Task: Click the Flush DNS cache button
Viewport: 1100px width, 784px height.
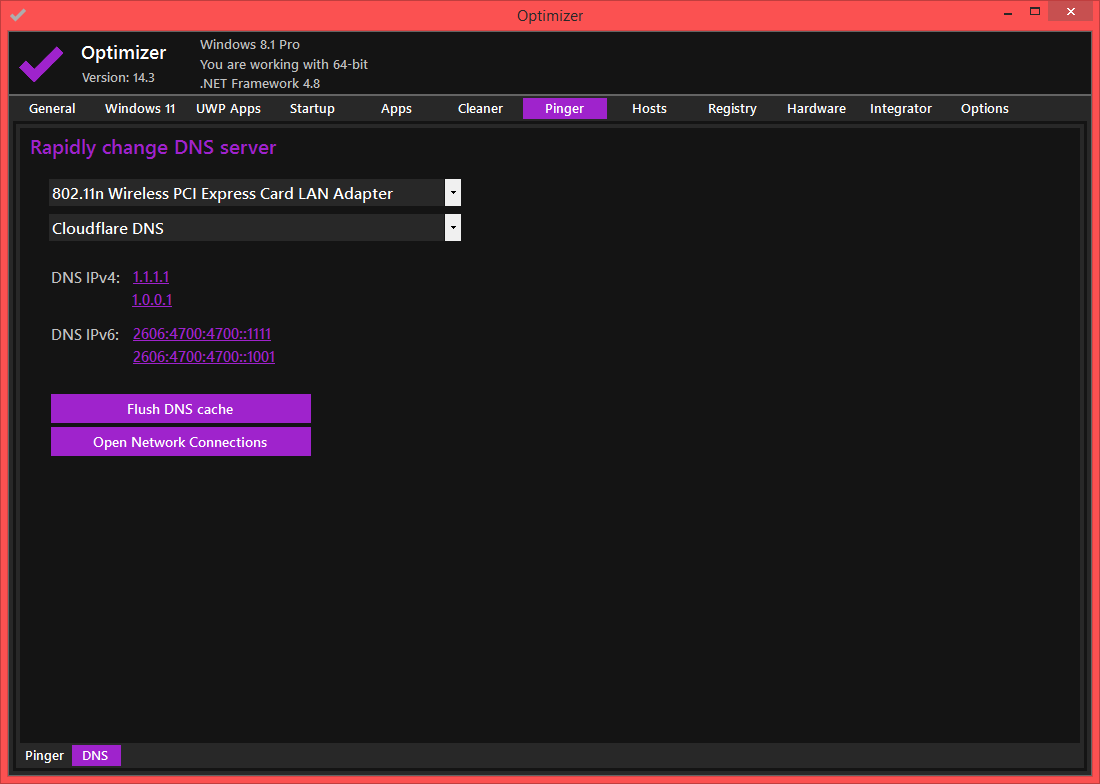Action: coord(180,409)
